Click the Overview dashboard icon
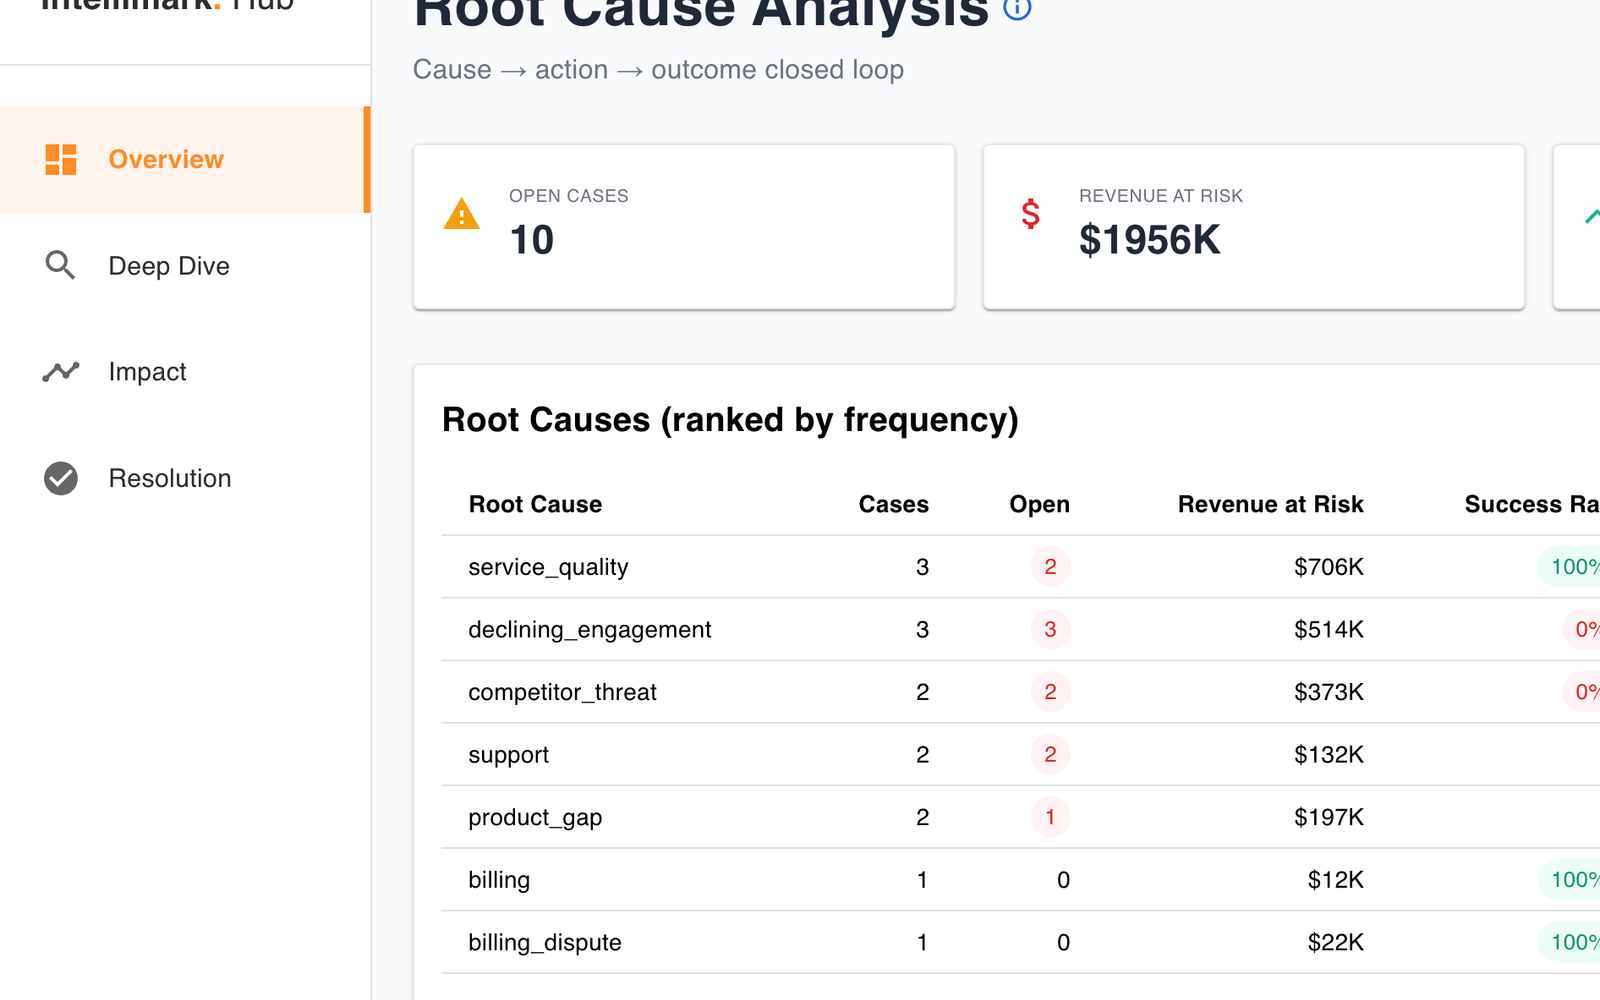The image size is (1600, 1000). coord(61,159)
